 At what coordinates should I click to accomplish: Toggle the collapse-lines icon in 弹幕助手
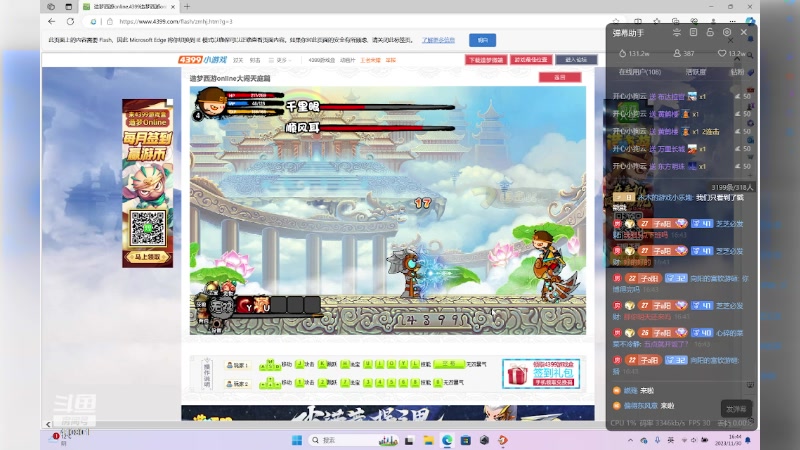pos(677,32)
